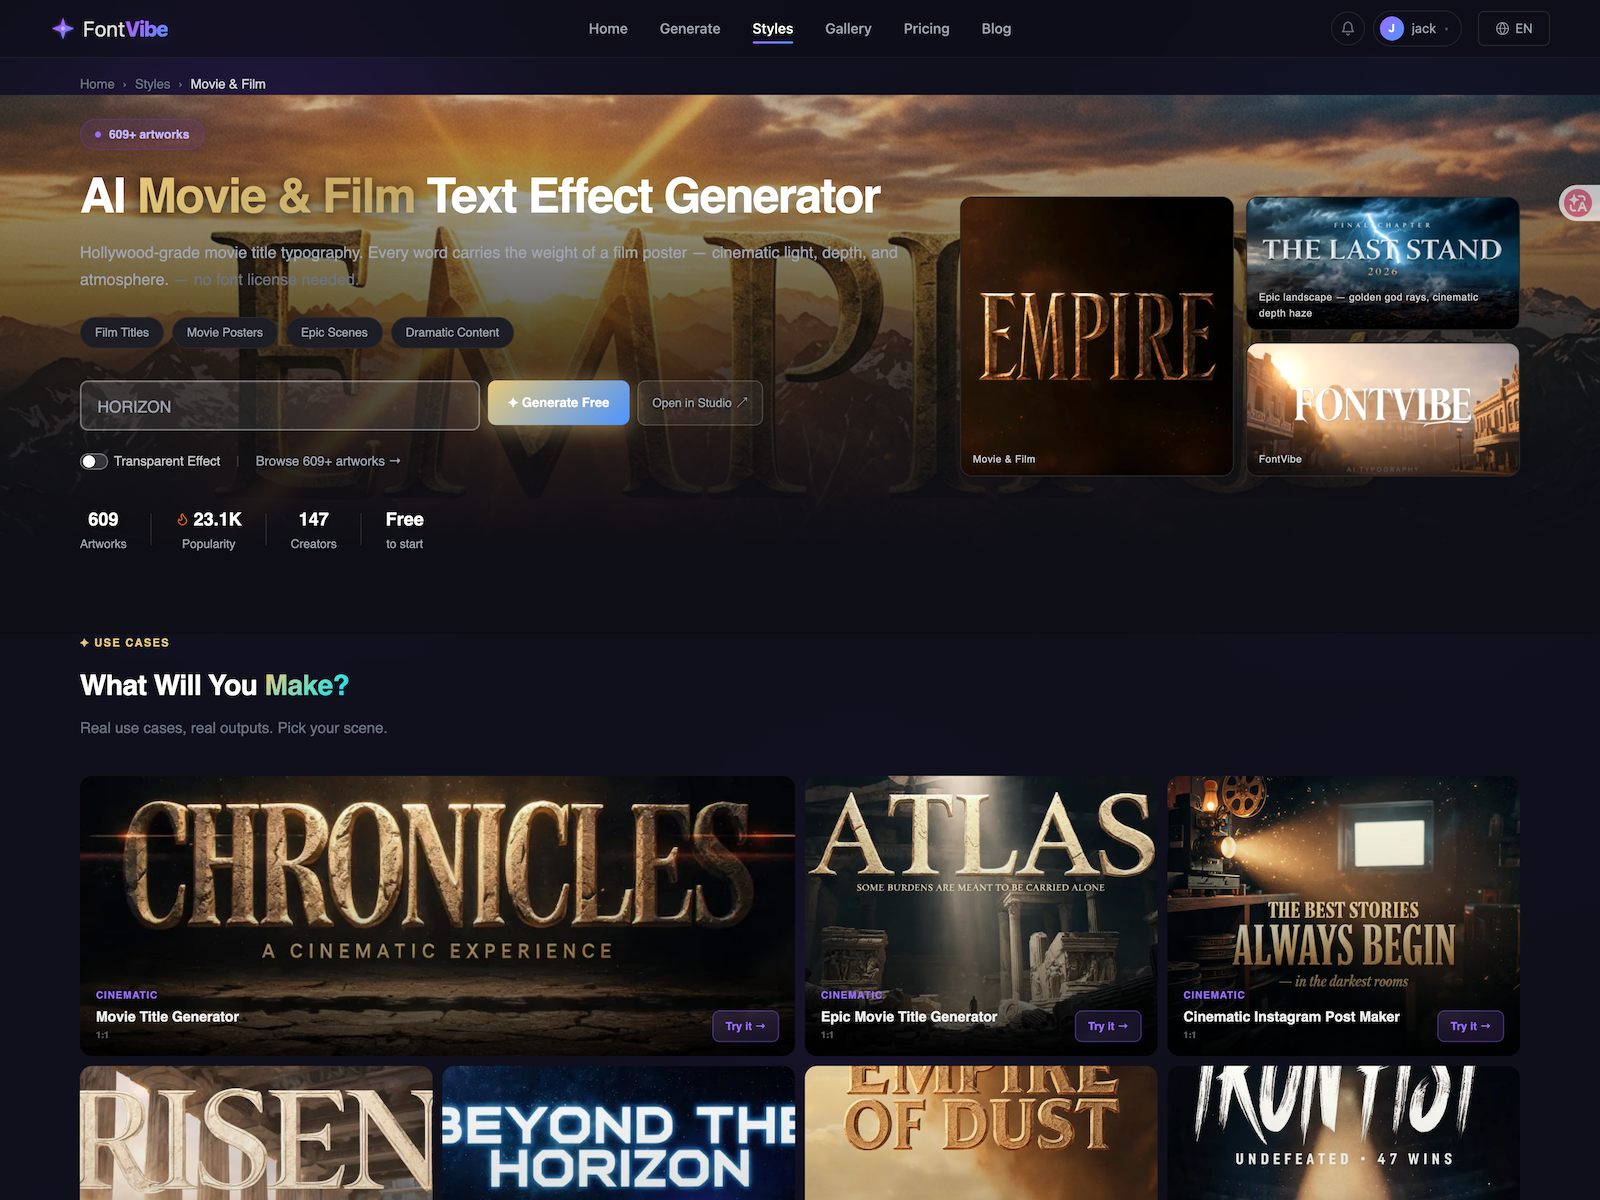Click the HORIZON text input field
The height and width of the screenshot is (1200, 1600).
click(x=280, y=406)
